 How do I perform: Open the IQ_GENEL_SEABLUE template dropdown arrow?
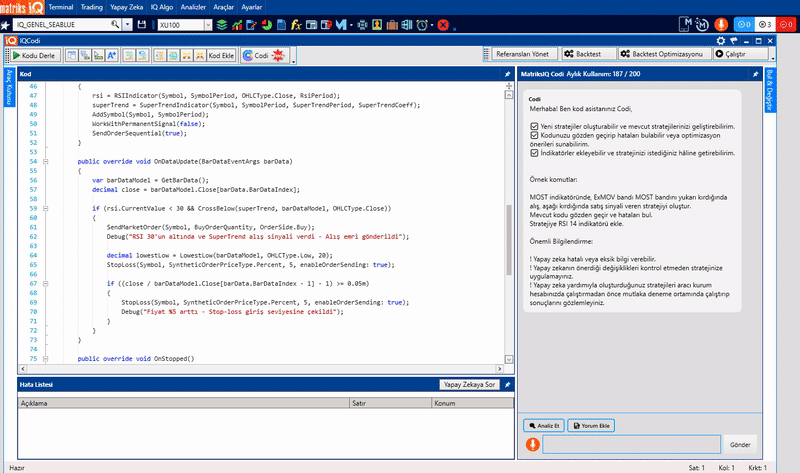pyautogui.click(x=127, y=24)
